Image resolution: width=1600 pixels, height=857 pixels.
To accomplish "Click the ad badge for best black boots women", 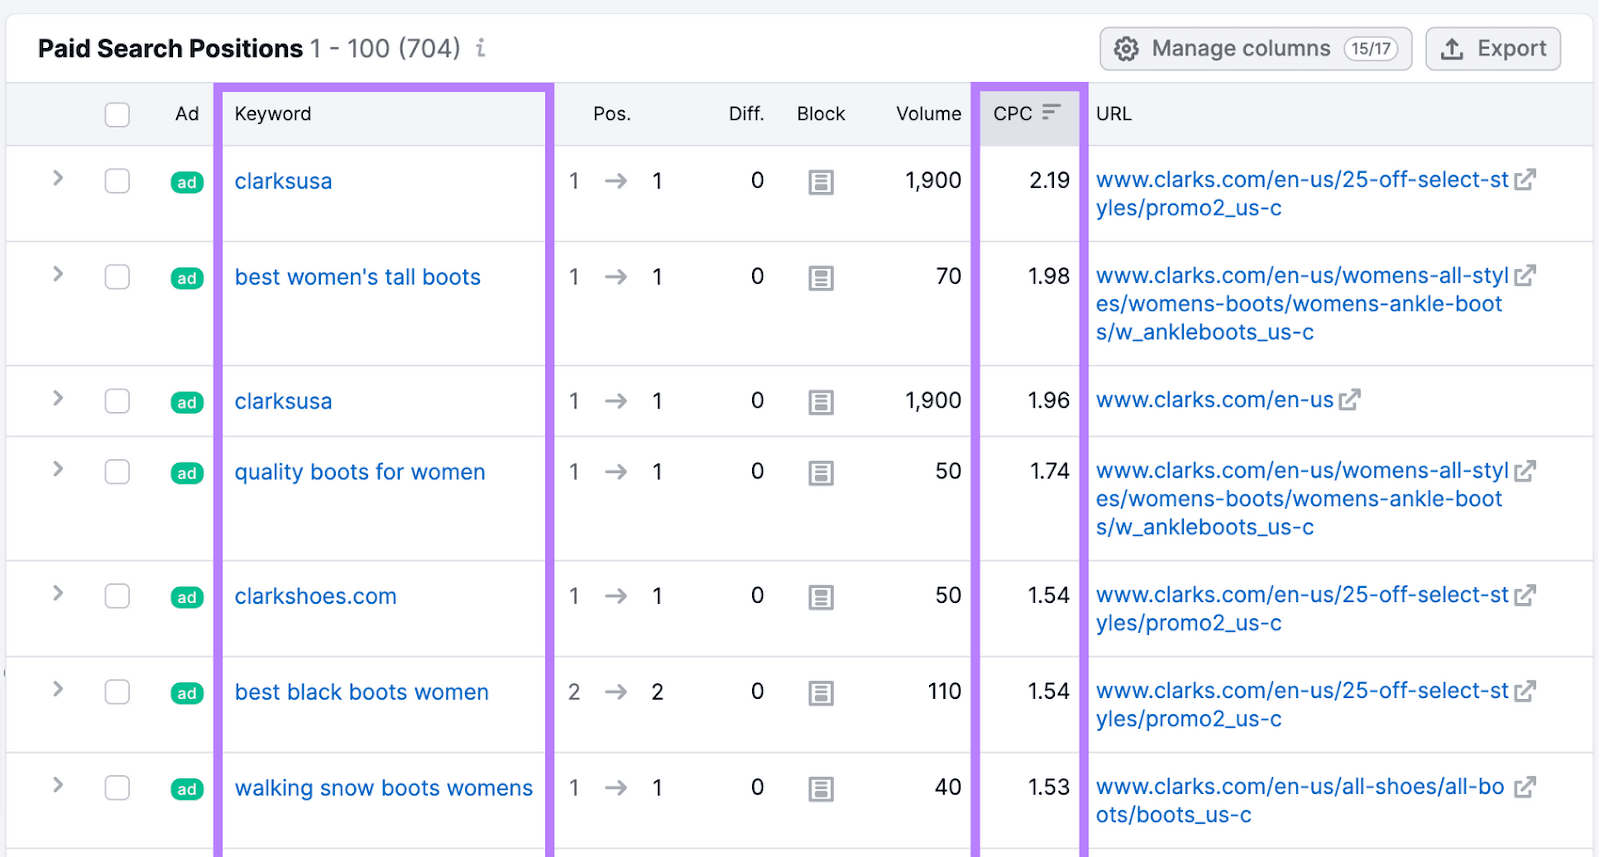I will [187, 693].
